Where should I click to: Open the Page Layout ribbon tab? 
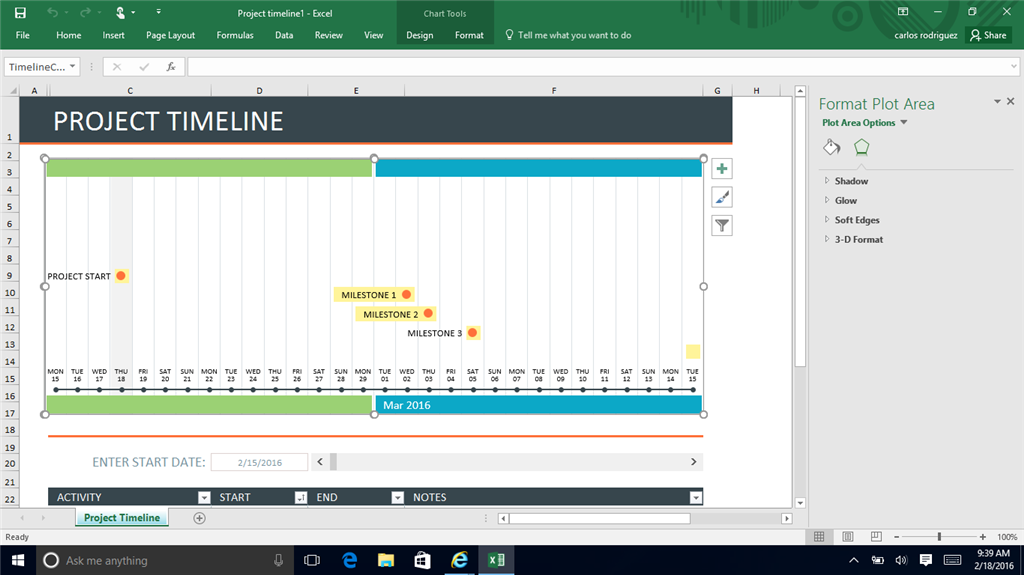click(170, 35)
